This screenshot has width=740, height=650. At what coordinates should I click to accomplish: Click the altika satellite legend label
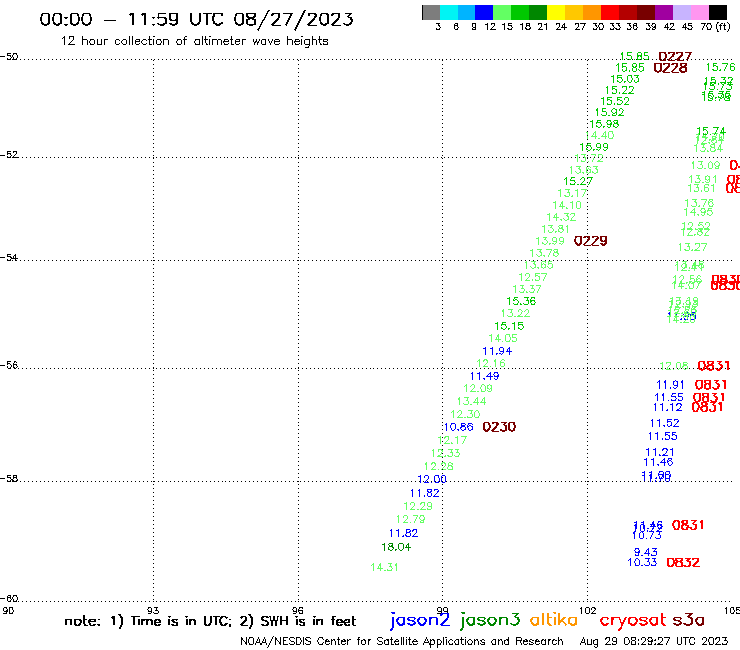pos(553,620)
